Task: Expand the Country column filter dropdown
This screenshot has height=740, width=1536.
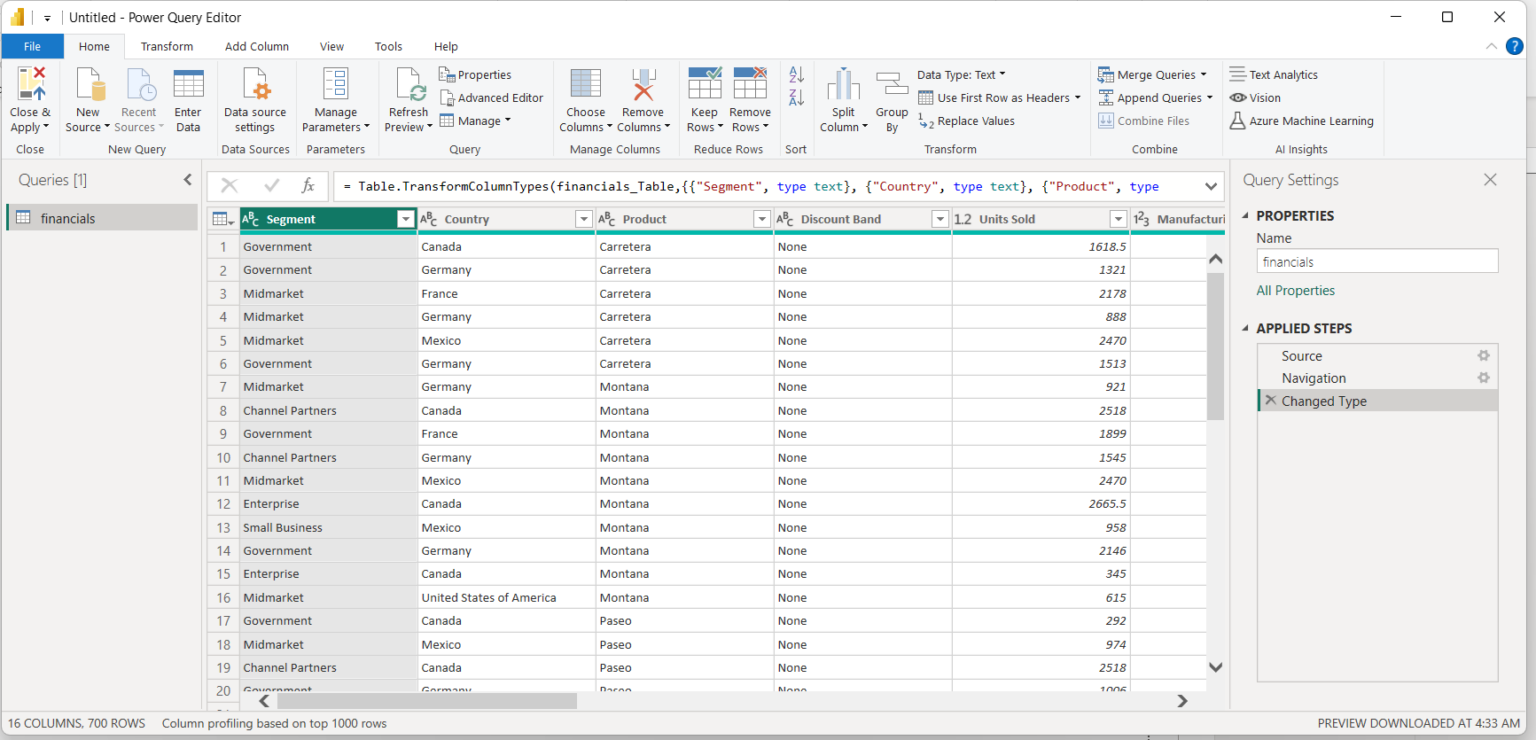Action: click(584, 219)
